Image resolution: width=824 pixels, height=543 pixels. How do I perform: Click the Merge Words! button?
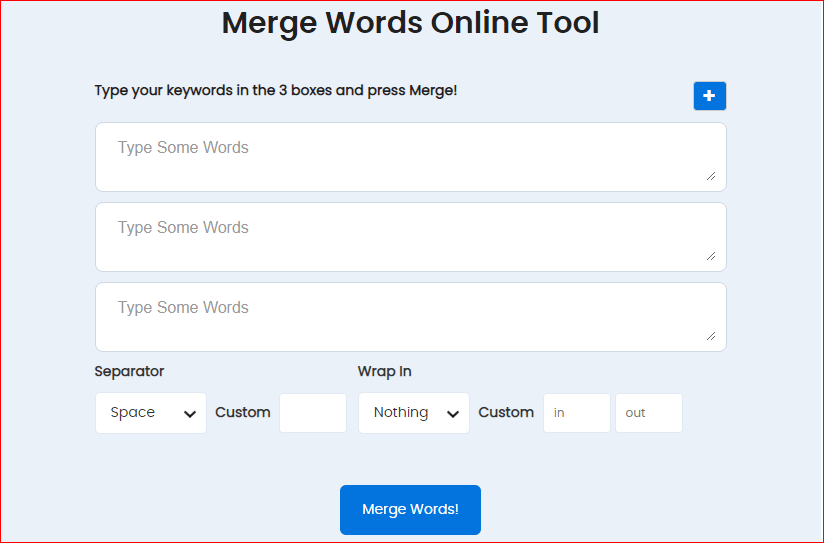[410, 509]
